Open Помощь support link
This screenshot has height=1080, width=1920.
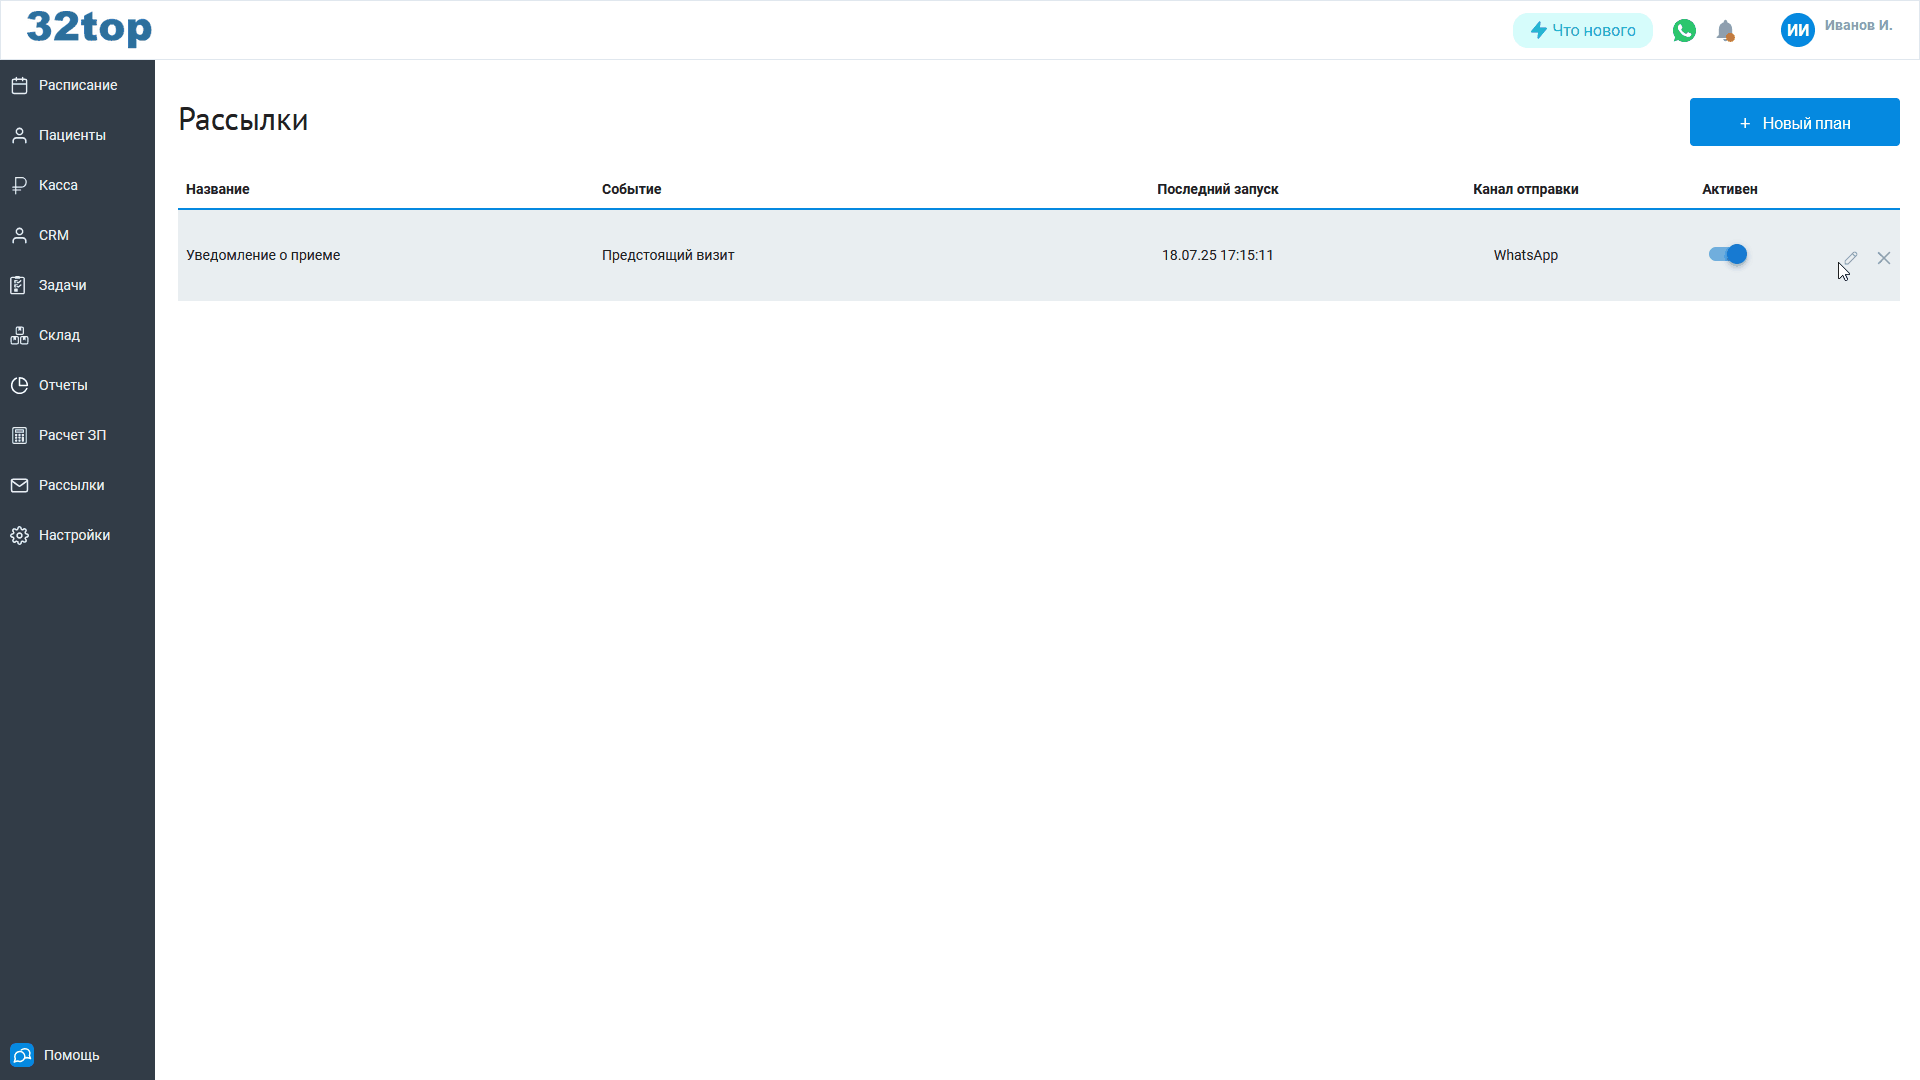[72, 1055]
